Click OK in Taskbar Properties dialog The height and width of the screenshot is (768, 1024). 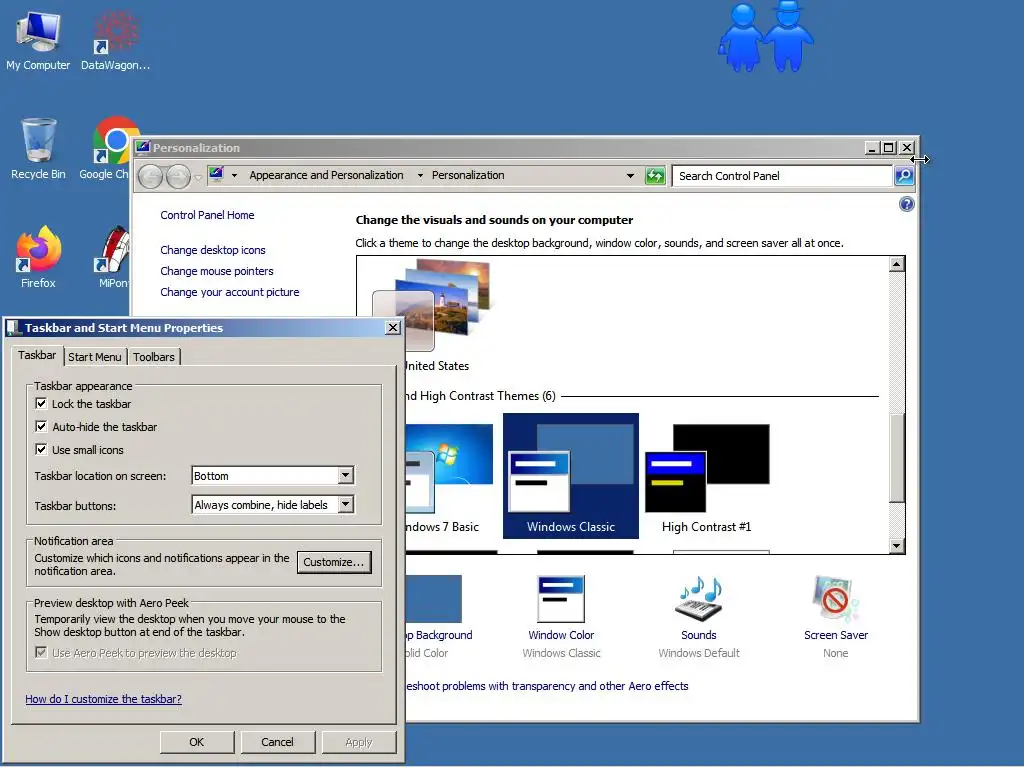(x=197, y=742)
